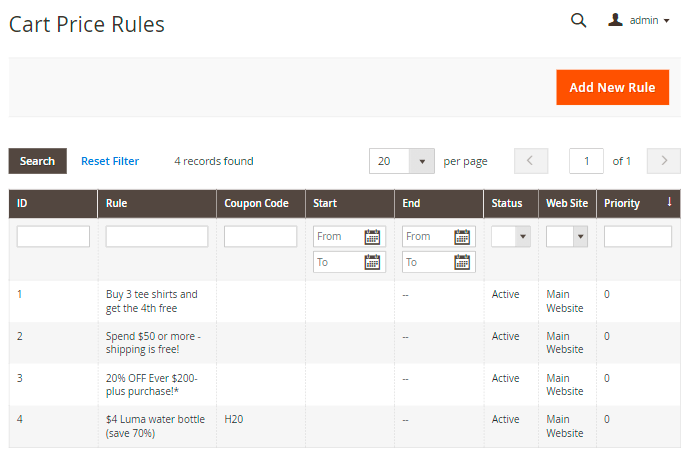Open calendar for Start To date
Viewport: 685px width, 461px height.
(372, 262)
